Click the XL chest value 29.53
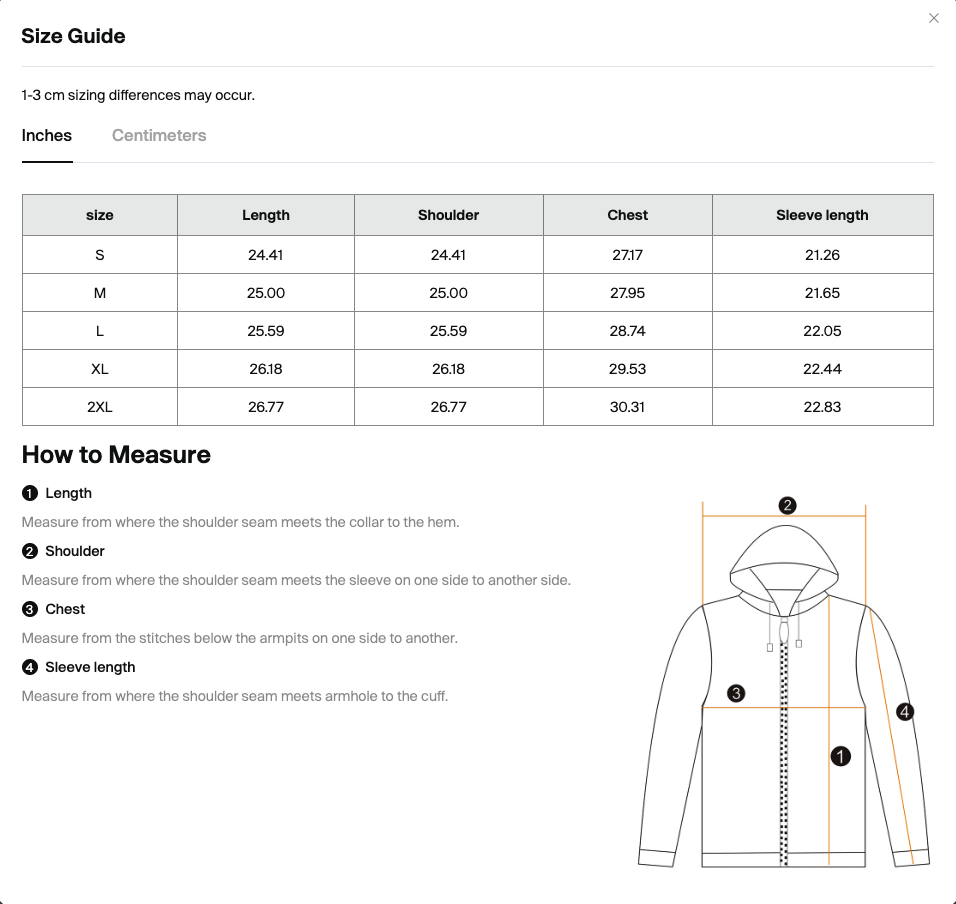The image size is (956, 904). 627,369
